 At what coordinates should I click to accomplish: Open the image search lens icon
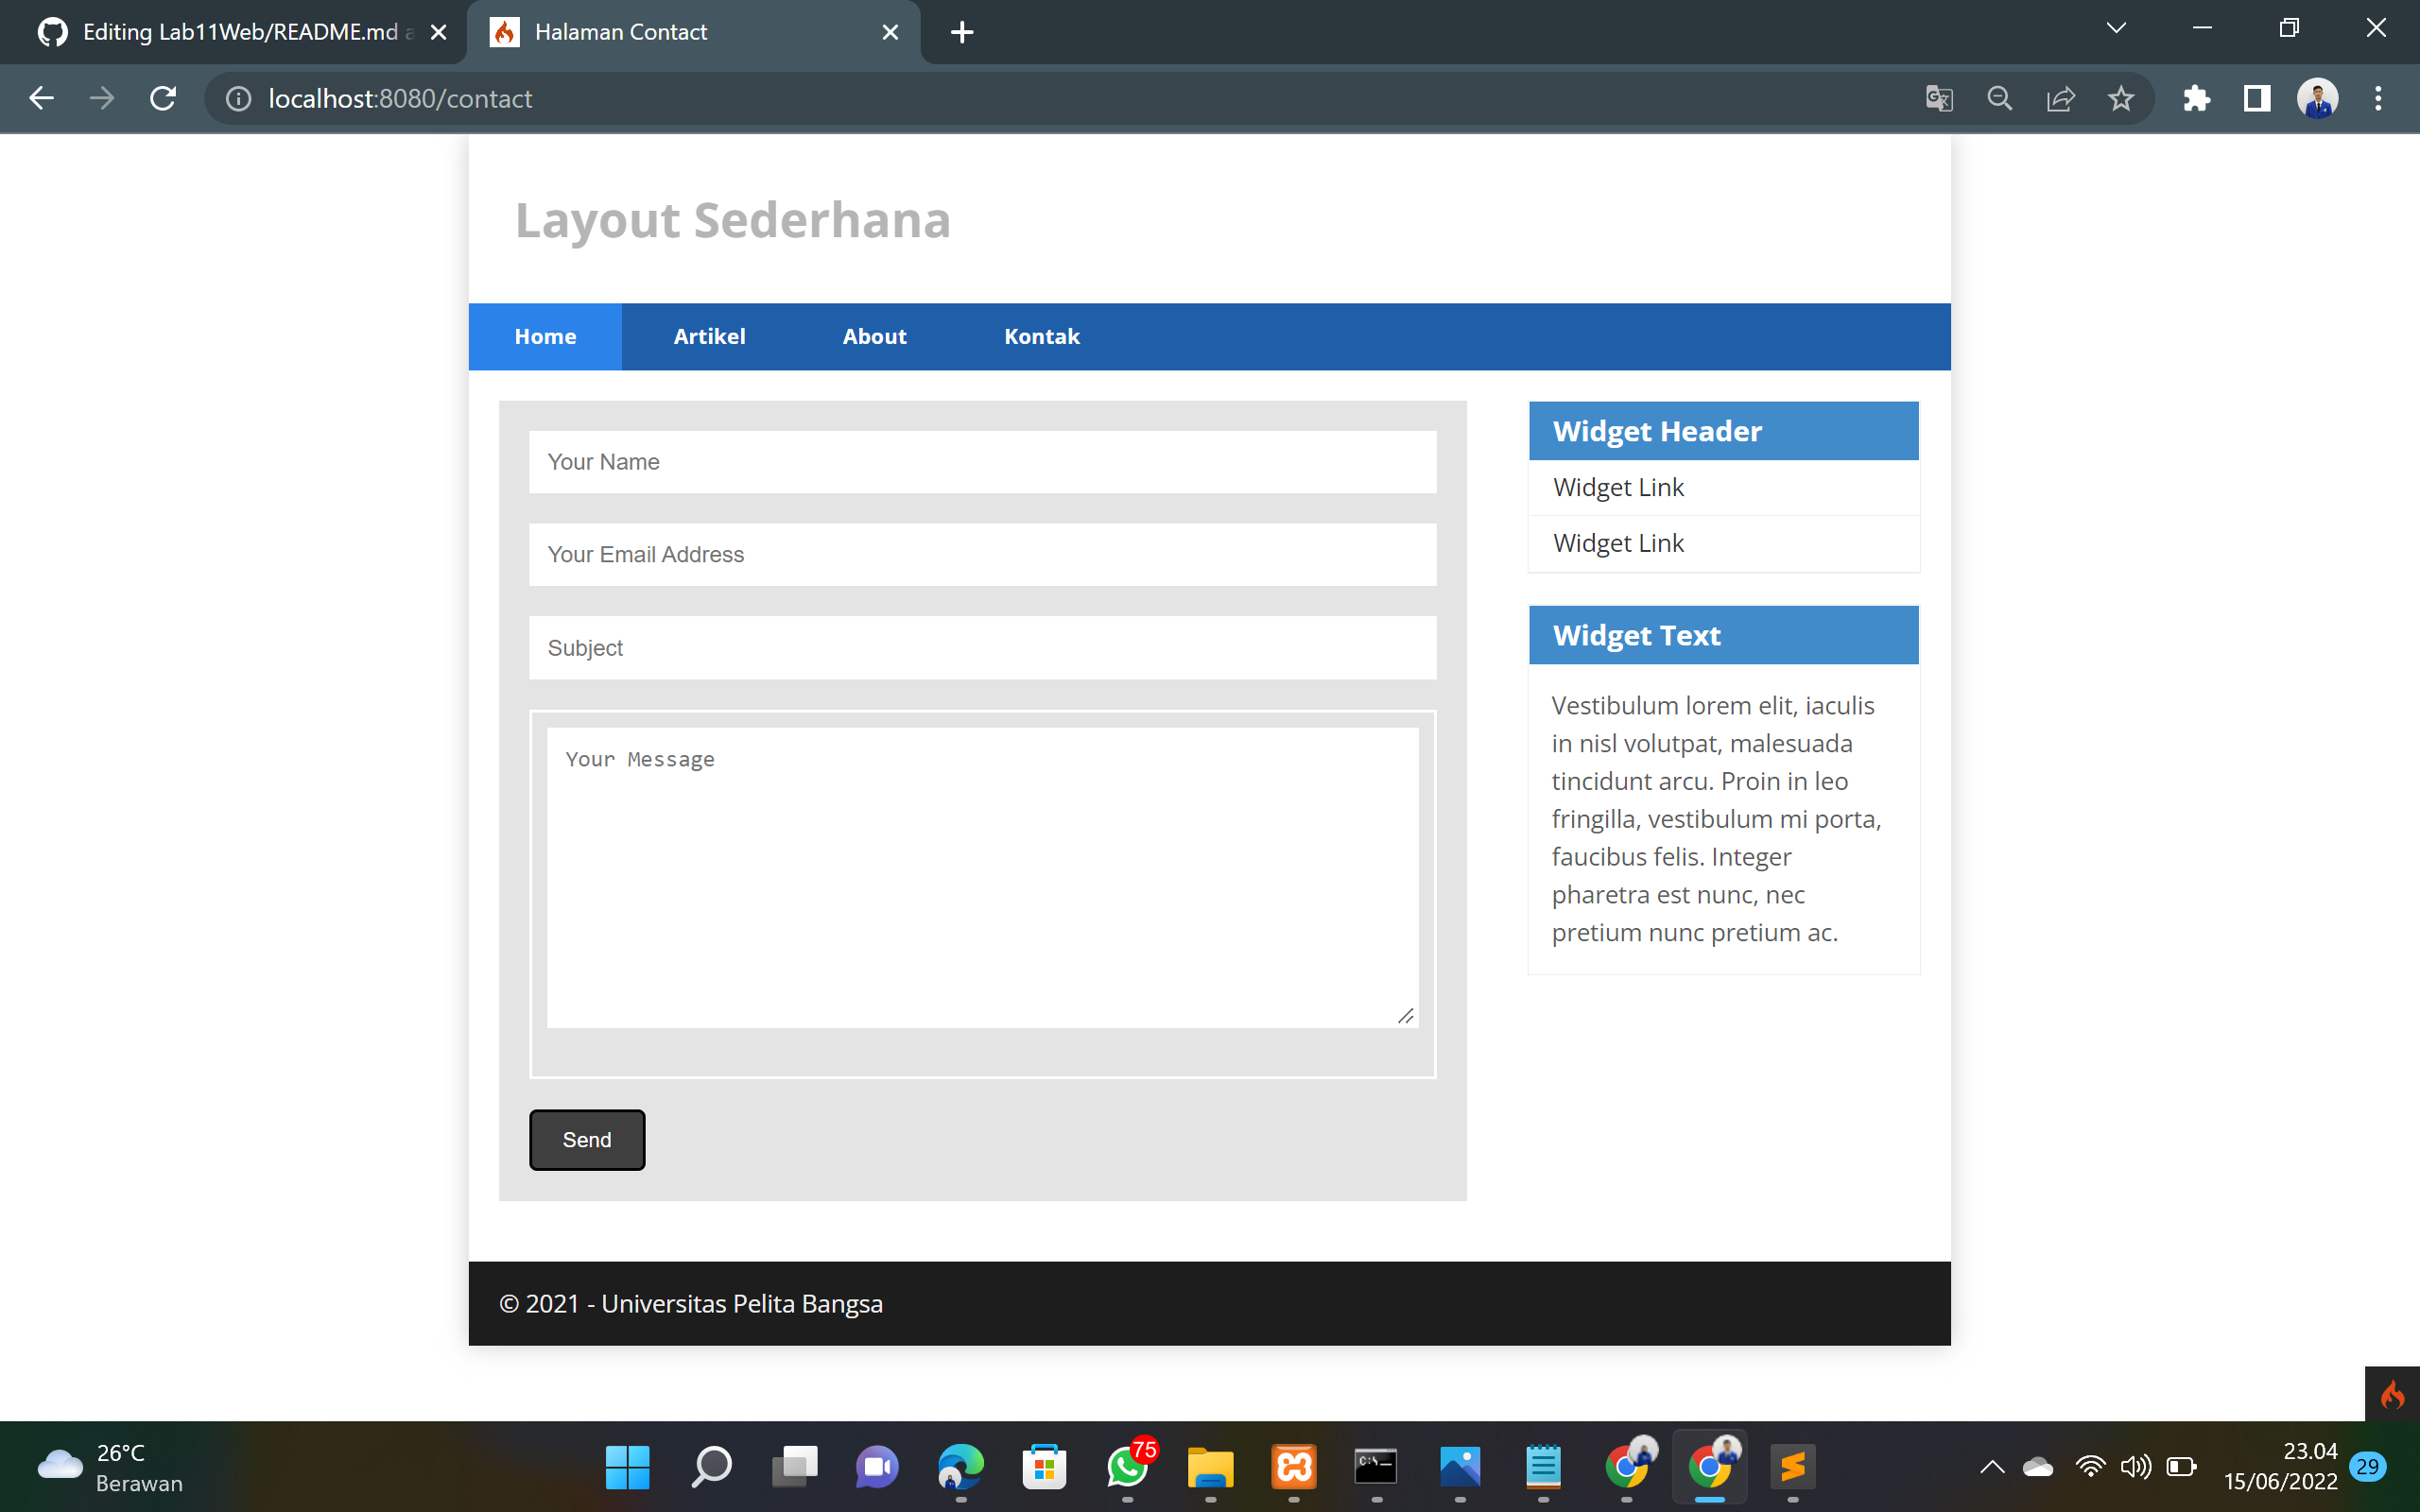pyautogui.click(x=1999, y=98)
